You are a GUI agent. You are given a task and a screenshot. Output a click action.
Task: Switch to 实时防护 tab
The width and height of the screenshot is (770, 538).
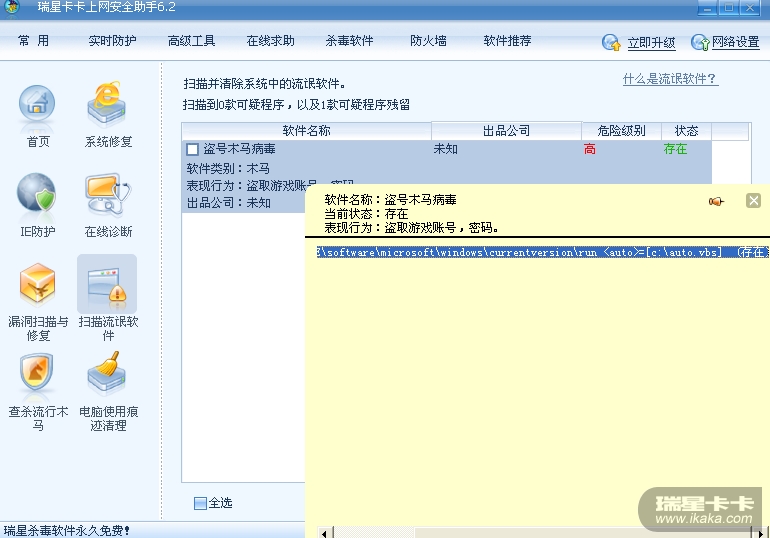coord(112,40)
